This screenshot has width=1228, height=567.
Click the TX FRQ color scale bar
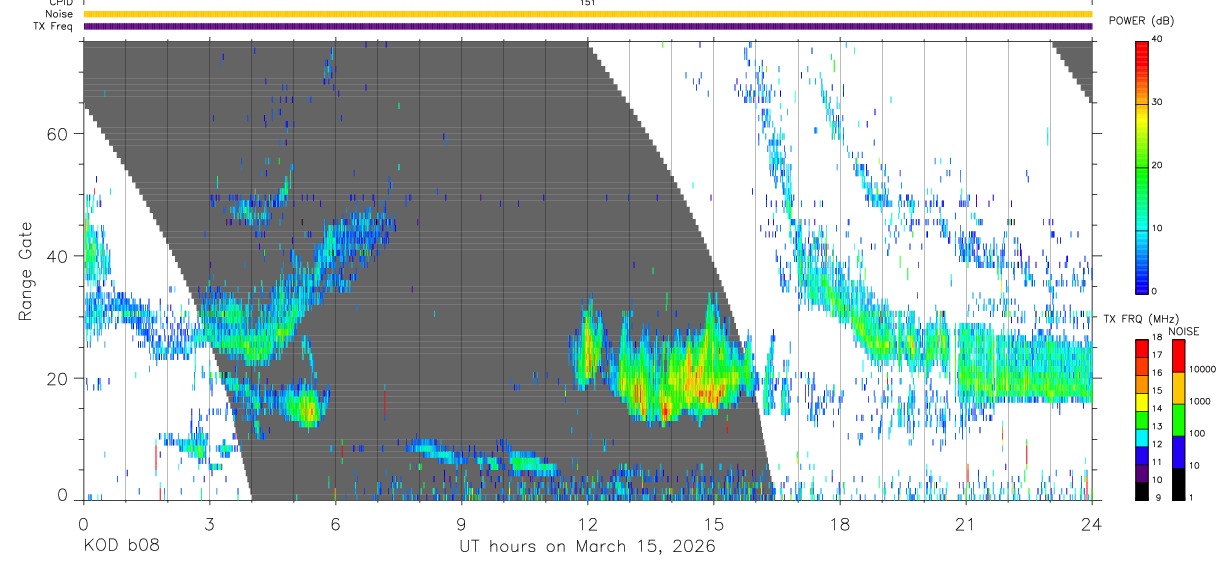coord(1143,420)
